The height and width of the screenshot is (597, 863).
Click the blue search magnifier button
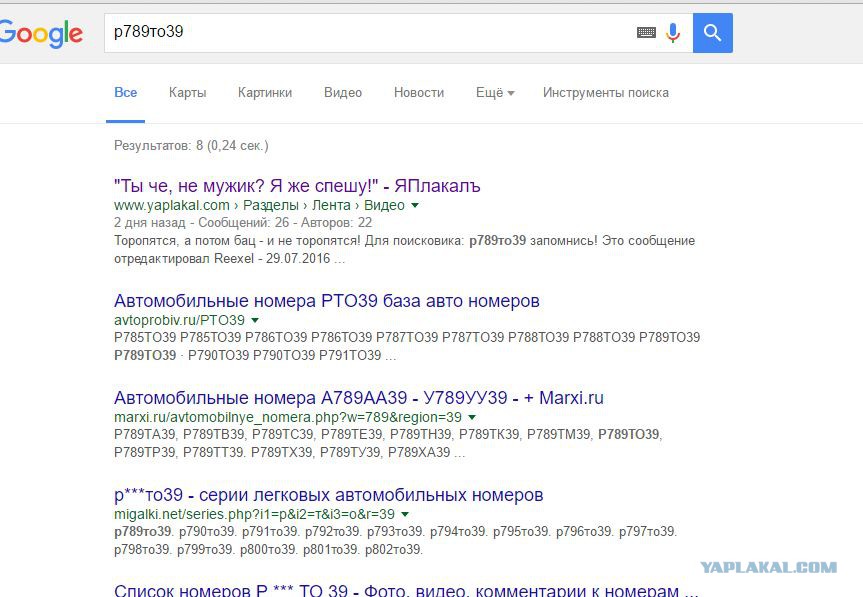[x=712, y=33]
